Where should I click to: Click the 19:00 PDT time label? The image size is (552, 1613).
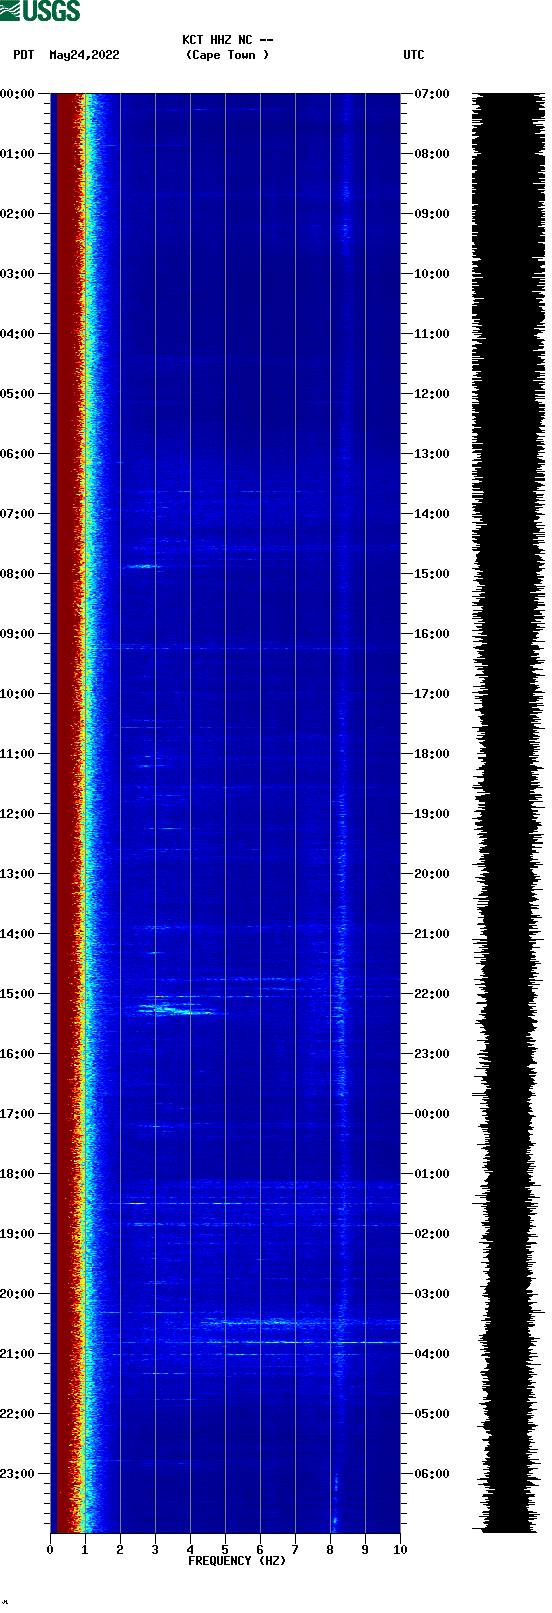18,1234
